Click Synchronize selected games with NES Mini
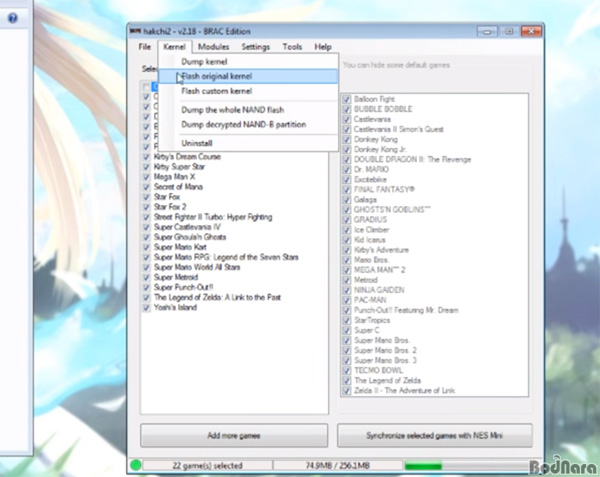This screenshot has width=600, height=477. click(434, 435)
